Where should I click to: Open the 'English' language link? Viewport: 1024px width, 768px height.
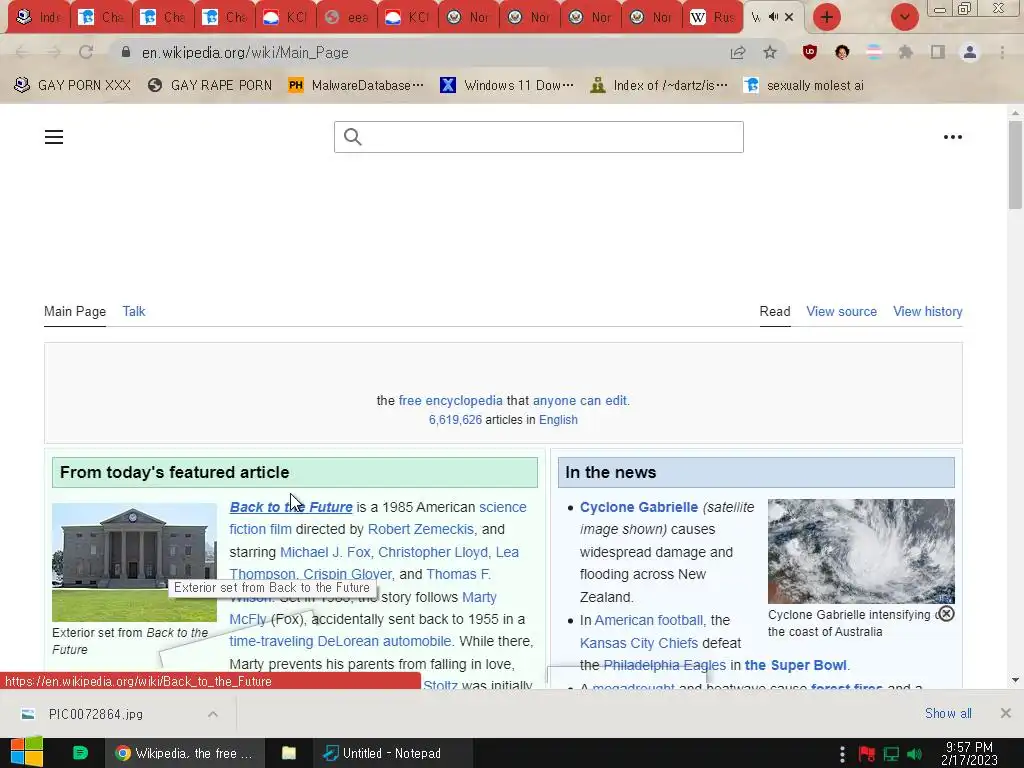tap(558, 419)
